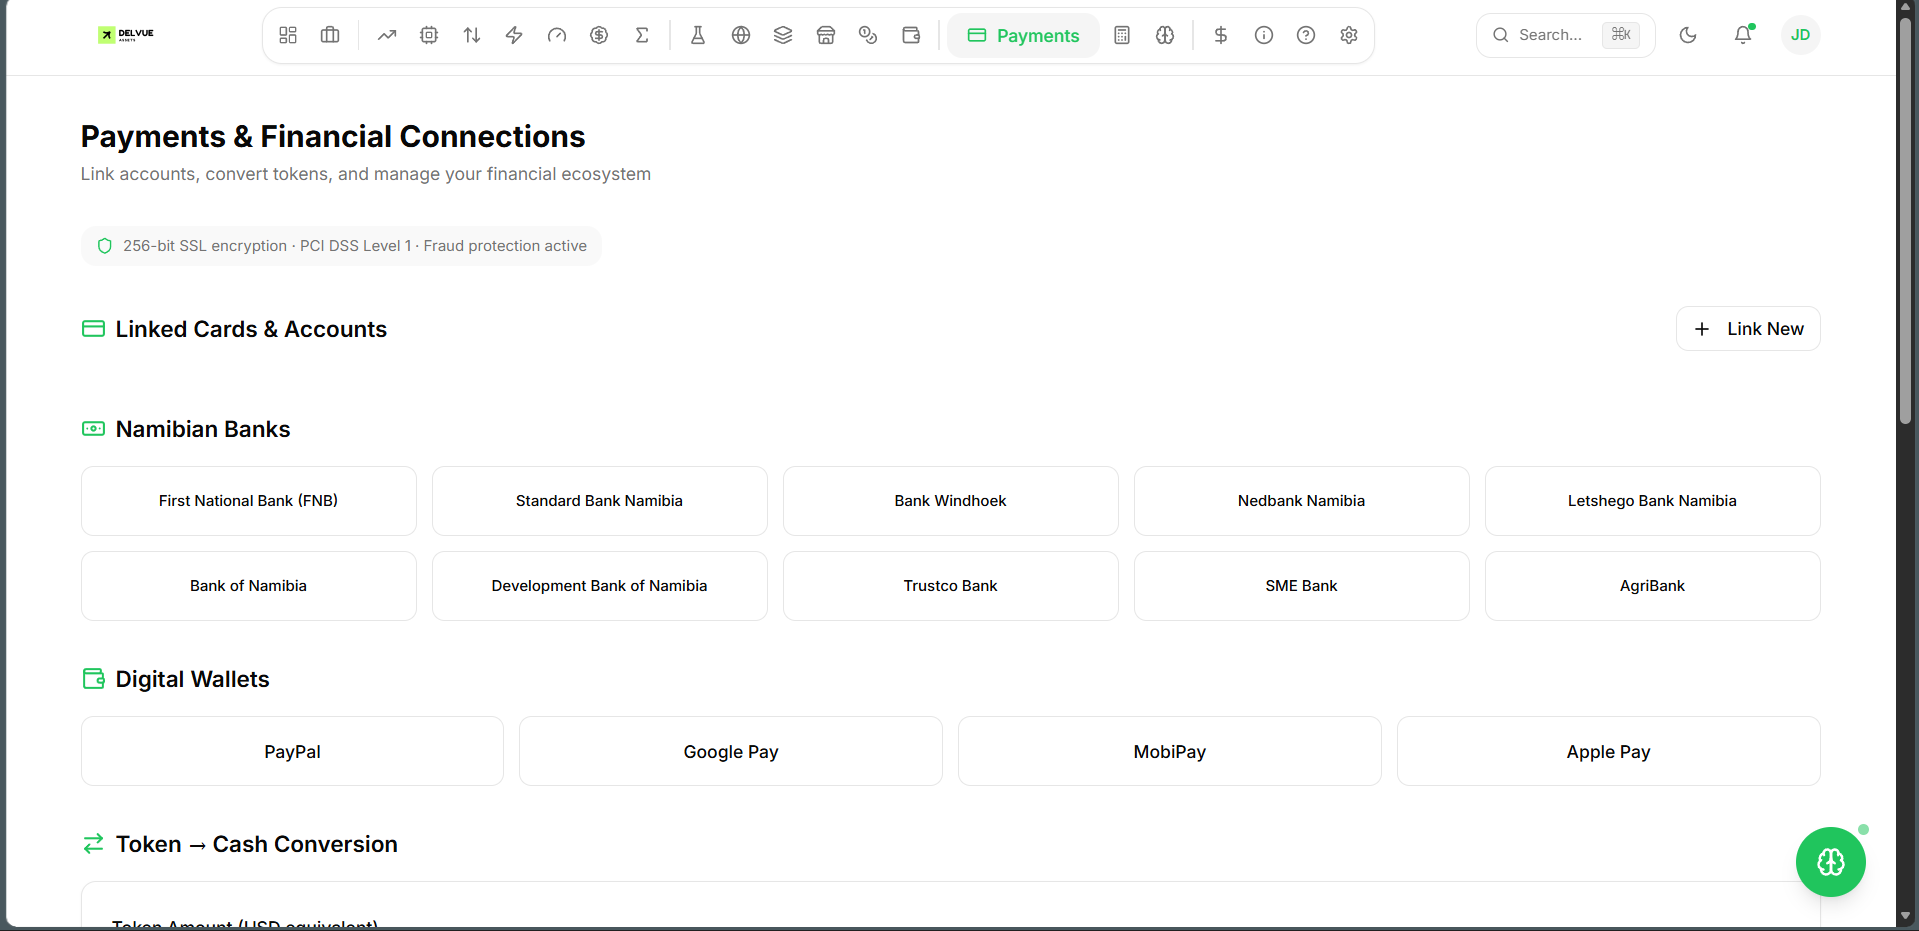The image size is (1919, 931).
Task: Open the circled dollar icon
Action: click(599, 35)
